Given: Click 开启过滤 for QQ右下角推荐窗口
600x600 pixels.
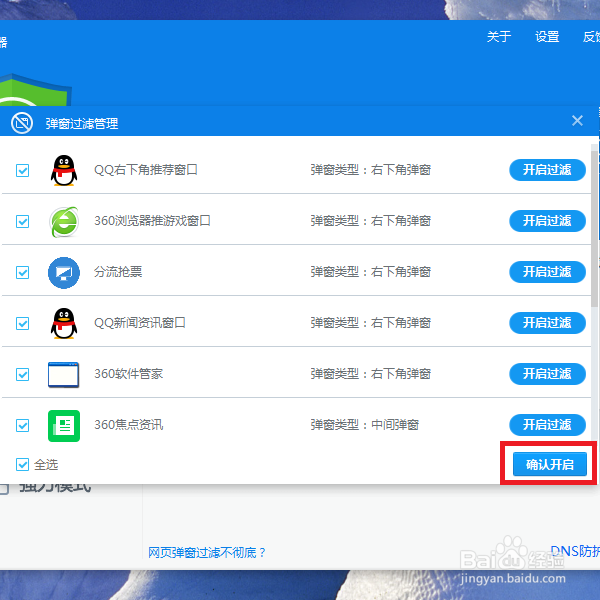Looking at the screenshot, I should pos(547,170).
